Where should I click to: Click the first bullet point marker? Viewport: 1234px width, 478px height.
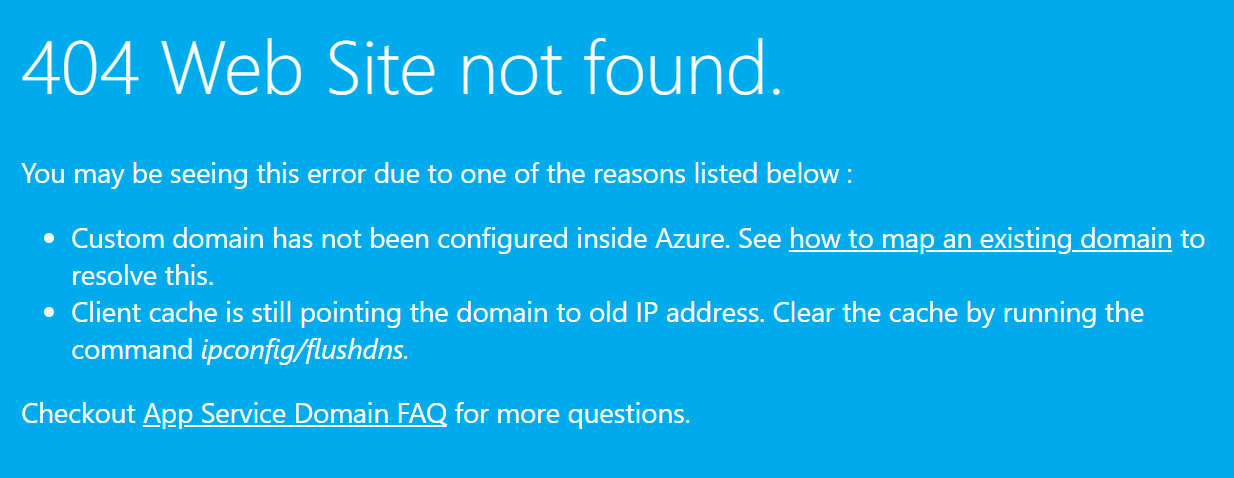click(x=49, y=241)
